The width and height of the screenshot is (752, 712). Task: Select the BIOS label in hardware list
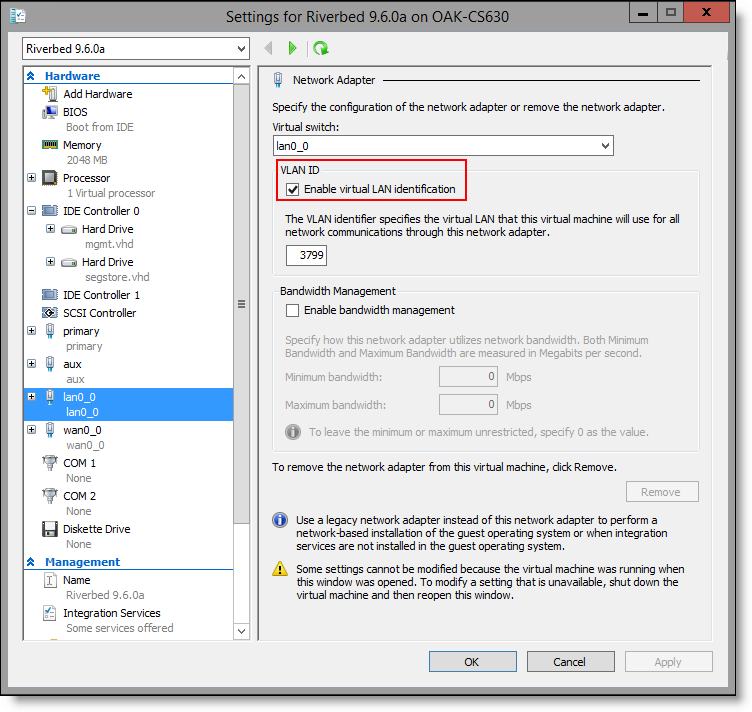click(75, 112)
